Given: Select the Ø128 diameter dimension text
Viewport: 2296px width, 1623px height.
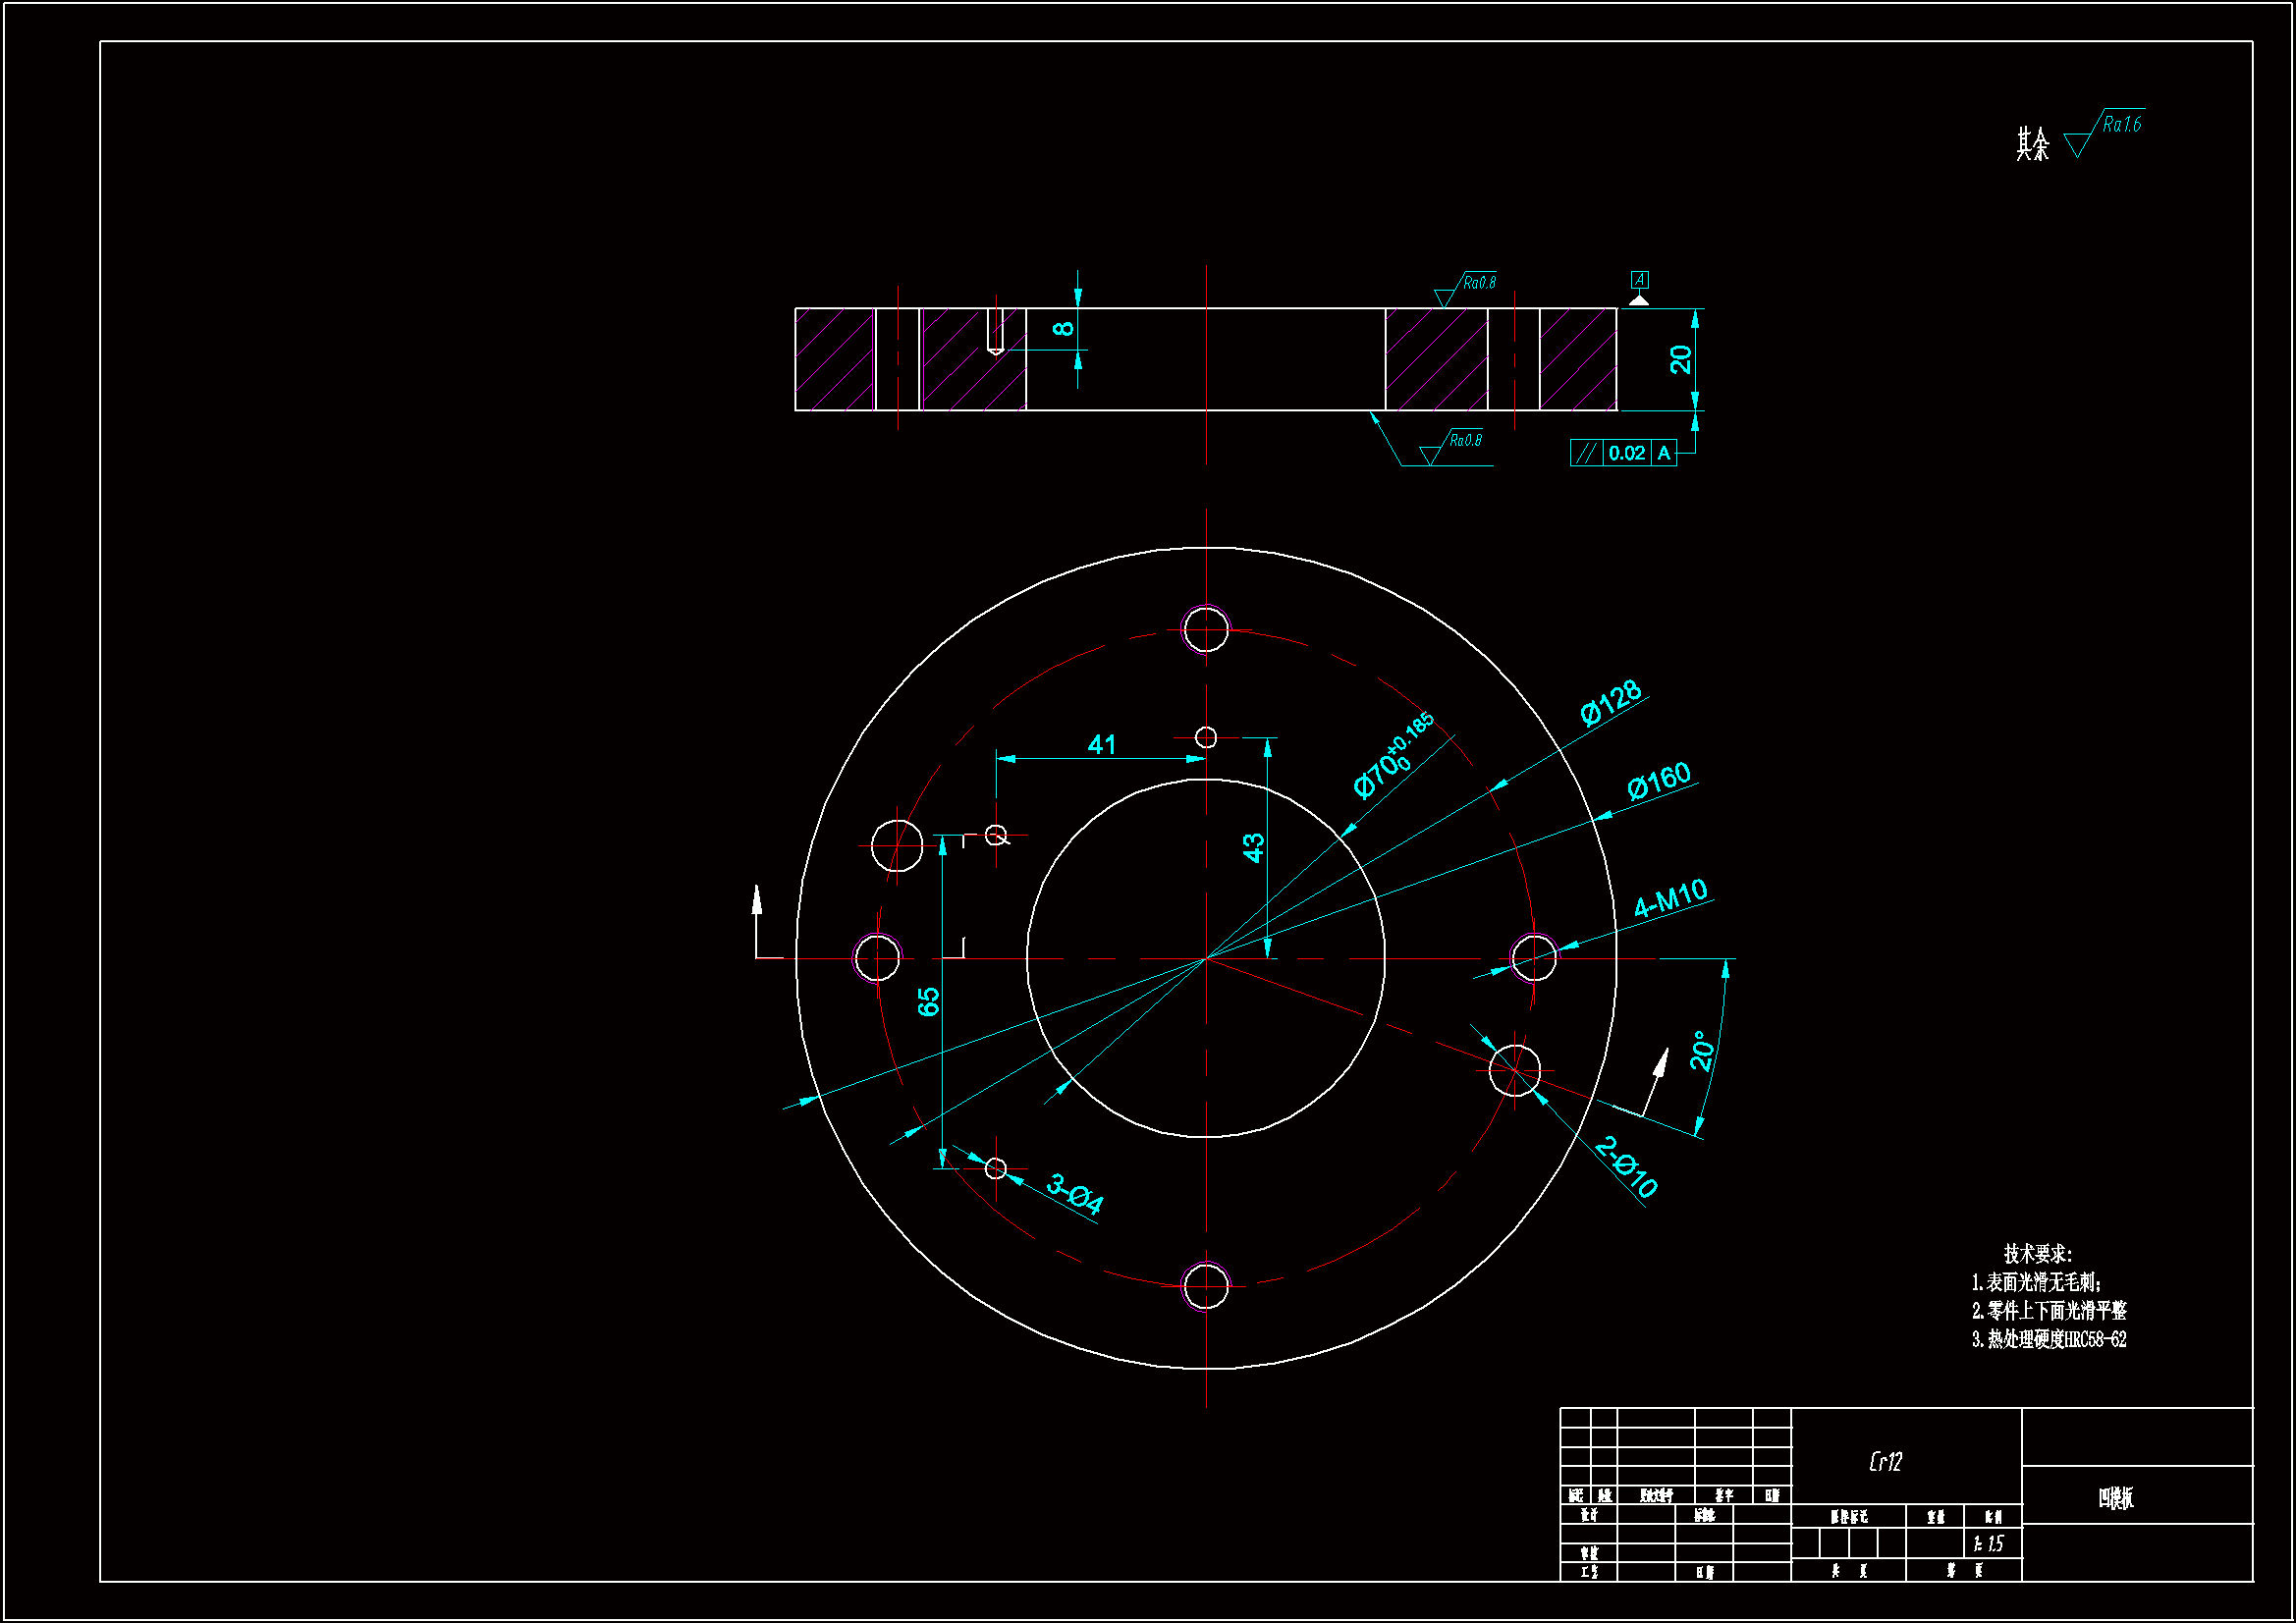Looking at the screenshot, I should pyautogui.click(x=1611, y=702).
